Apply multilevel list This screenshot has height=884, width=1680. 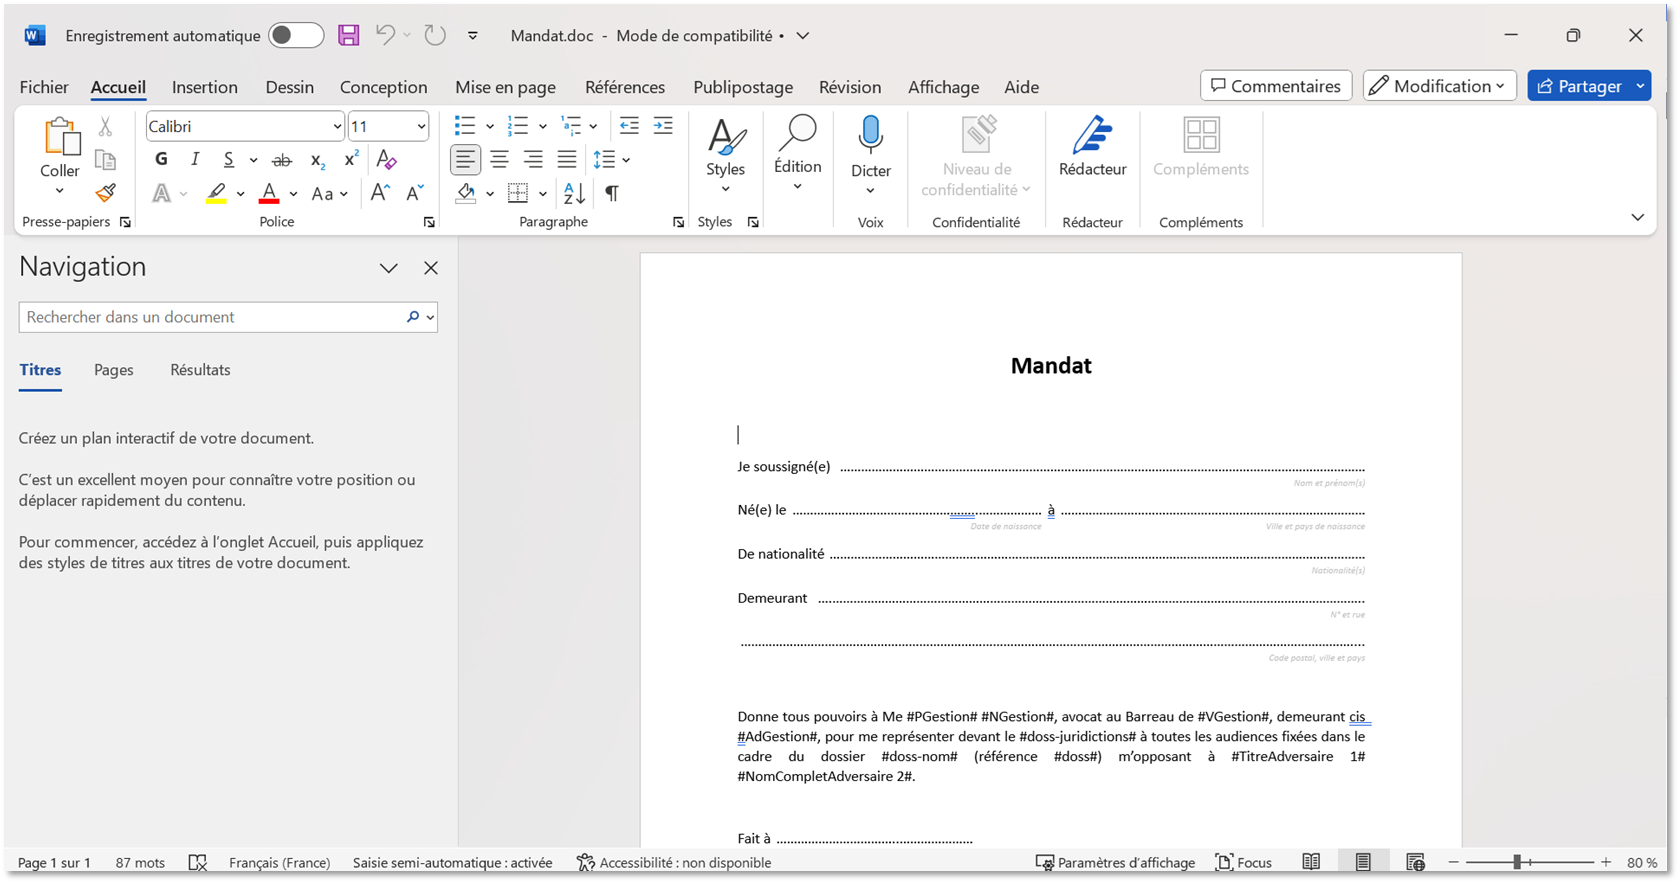tap(571, 126)
